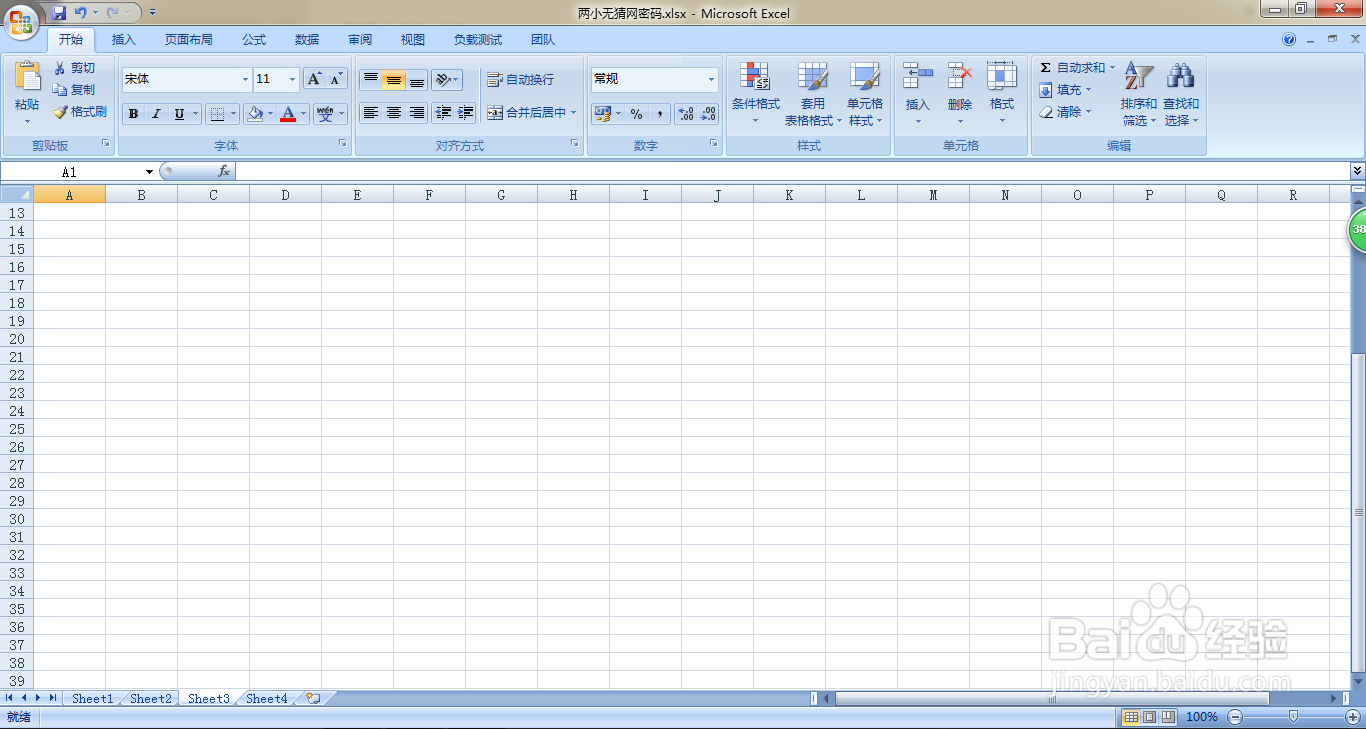Click the Paste clipboard icon
This screenshot has width=1366, height=729.
[27, 76]
